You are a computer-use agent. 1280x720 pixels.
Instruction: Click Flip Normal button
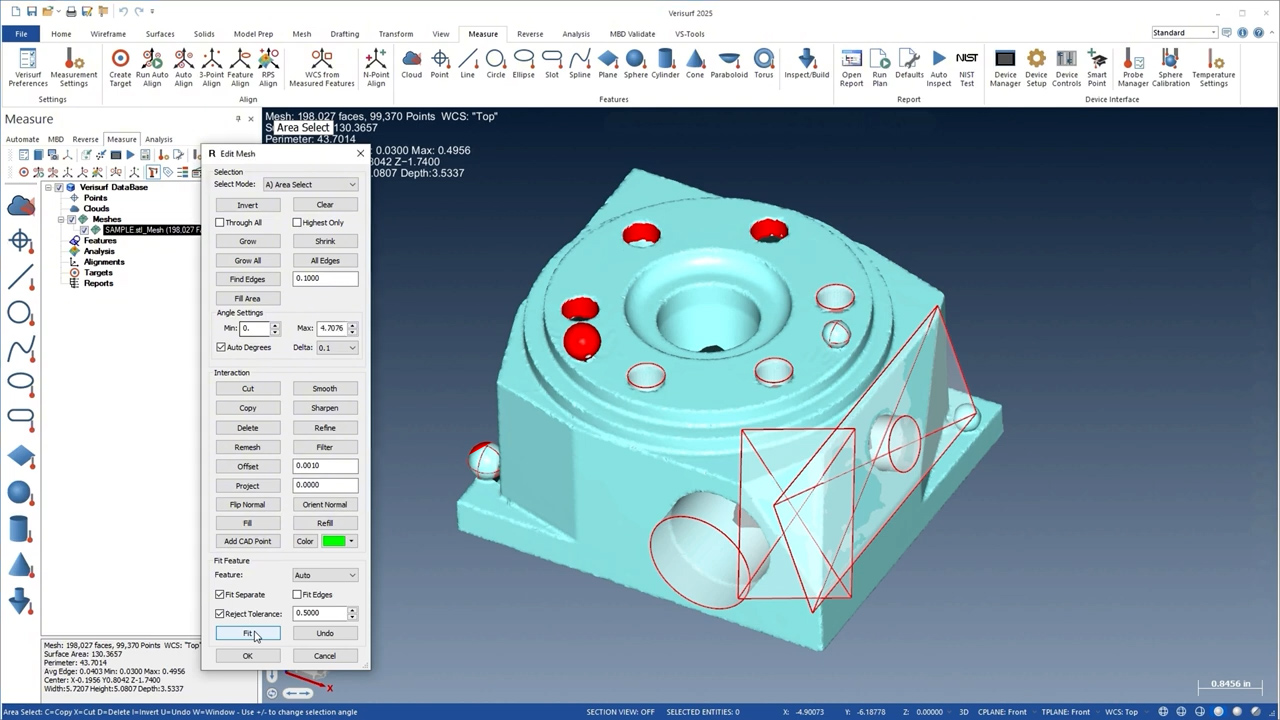pos(247,504)
